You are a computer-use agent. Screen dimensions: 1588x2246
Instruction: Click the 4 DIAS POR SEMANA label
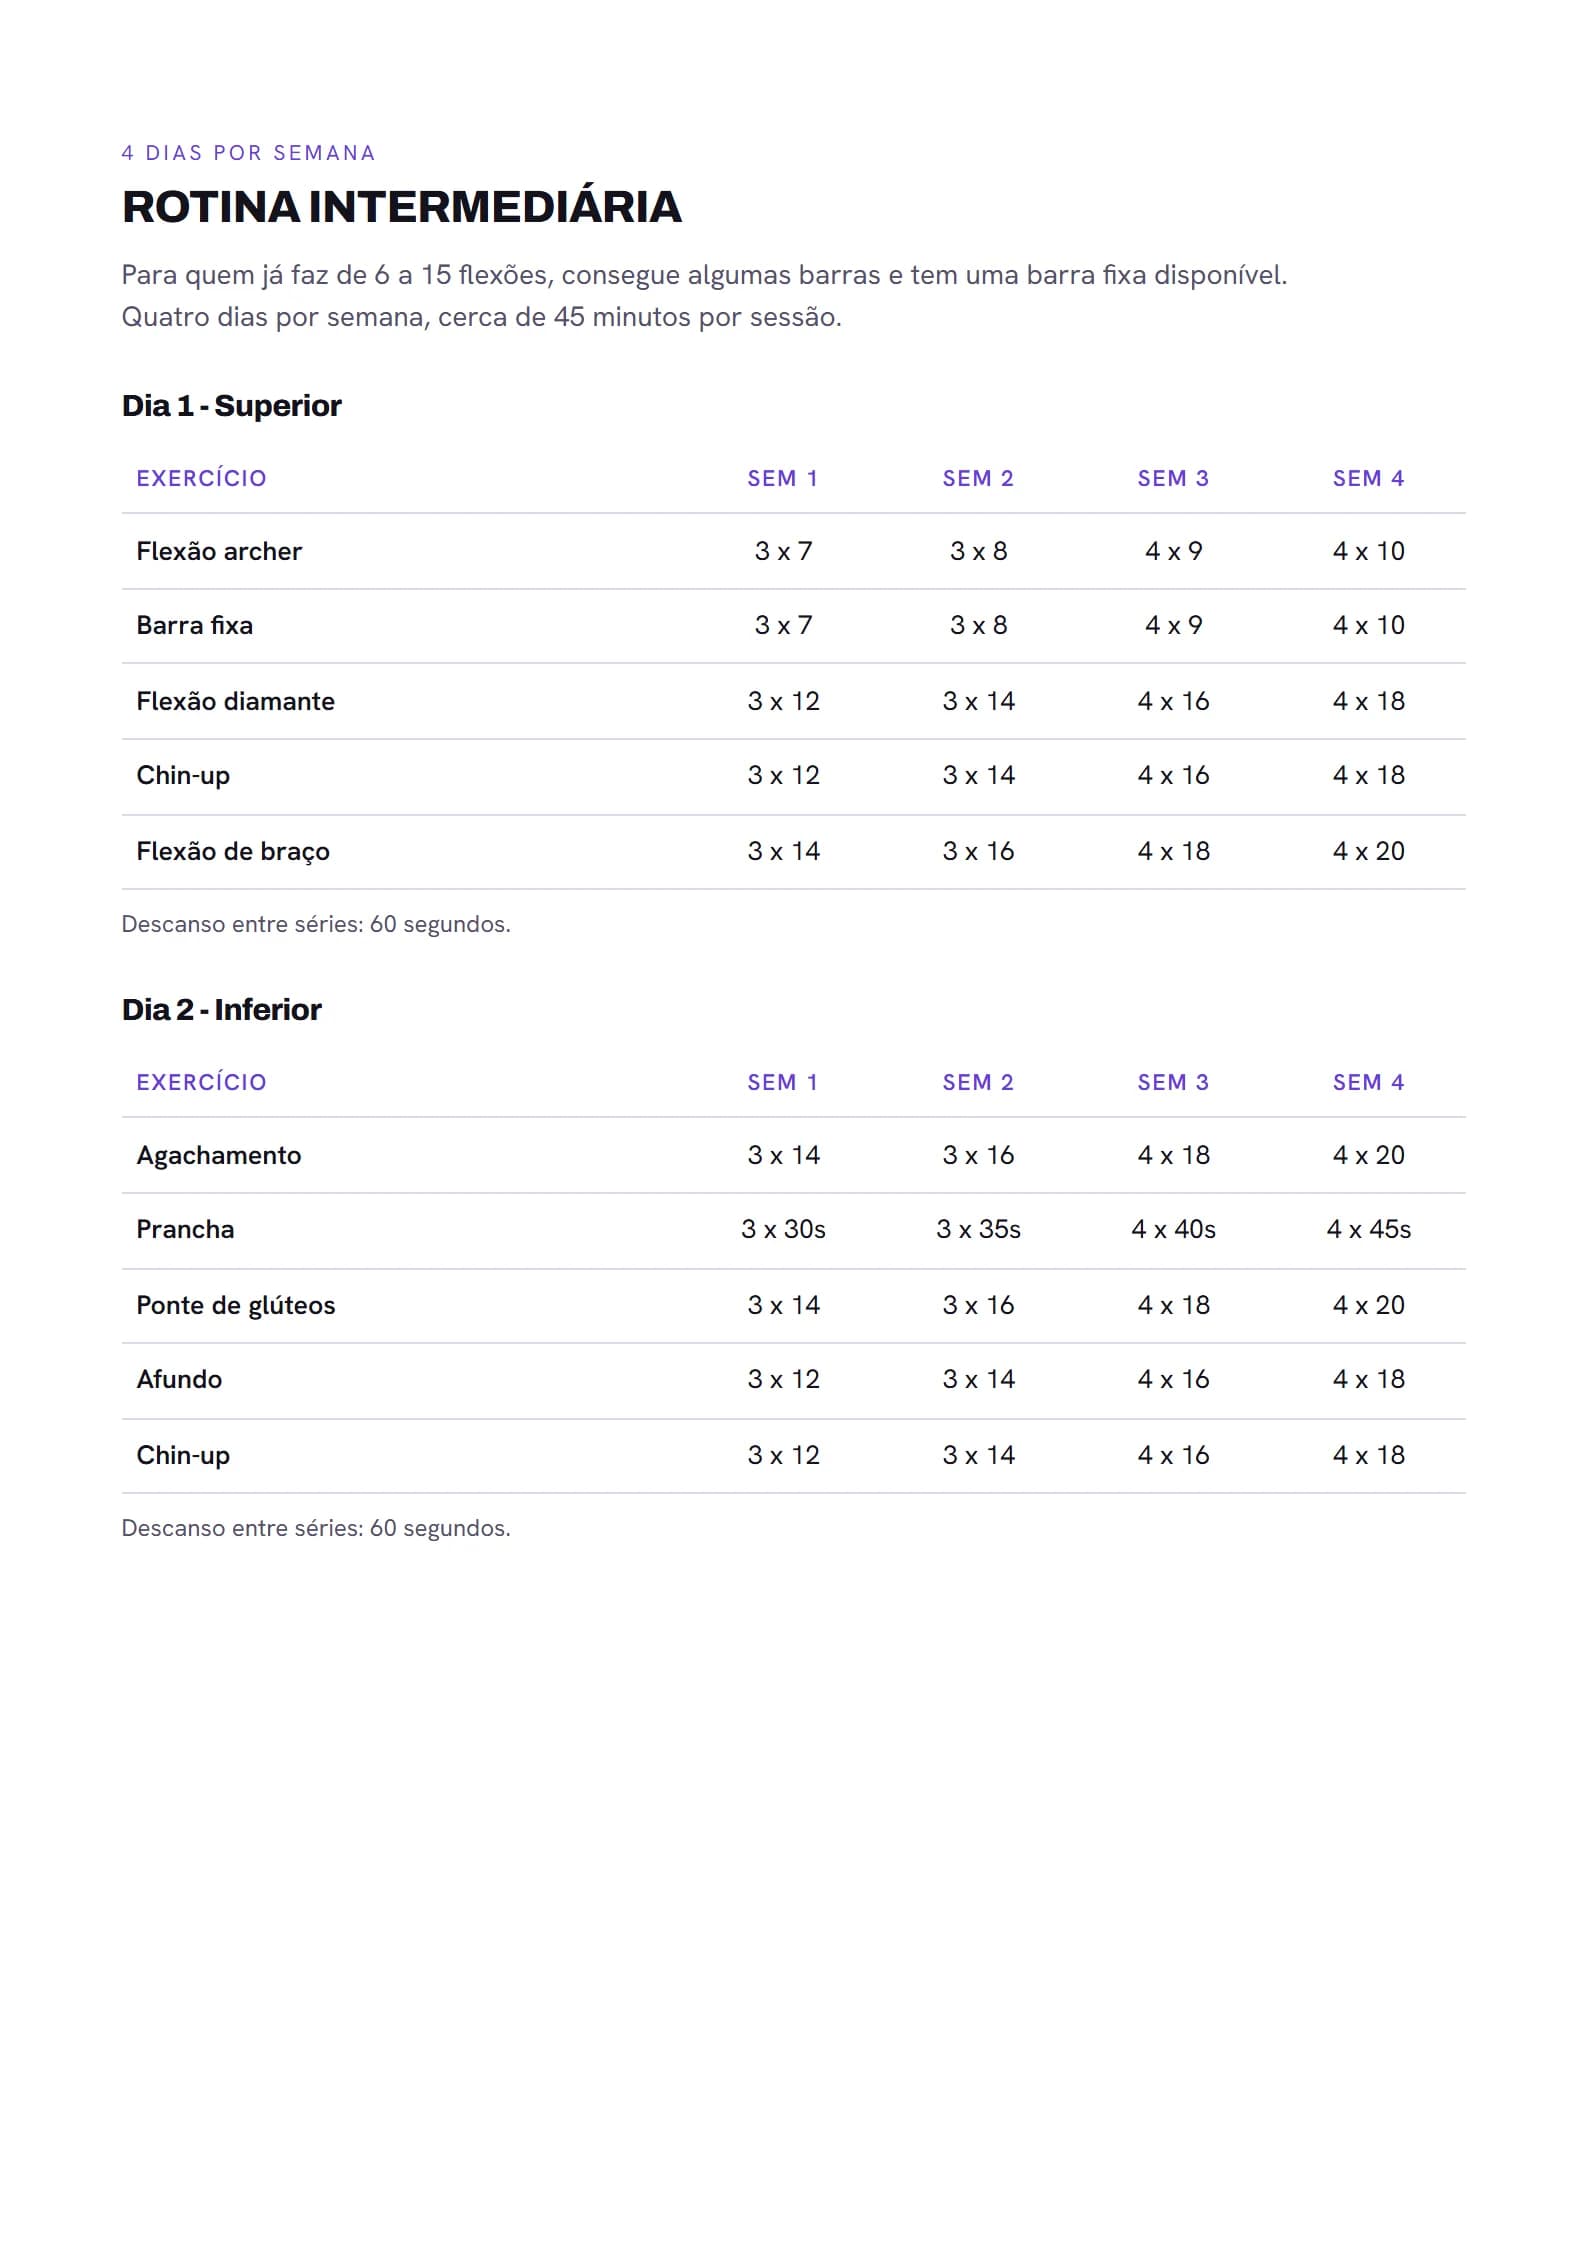(248, 153)
